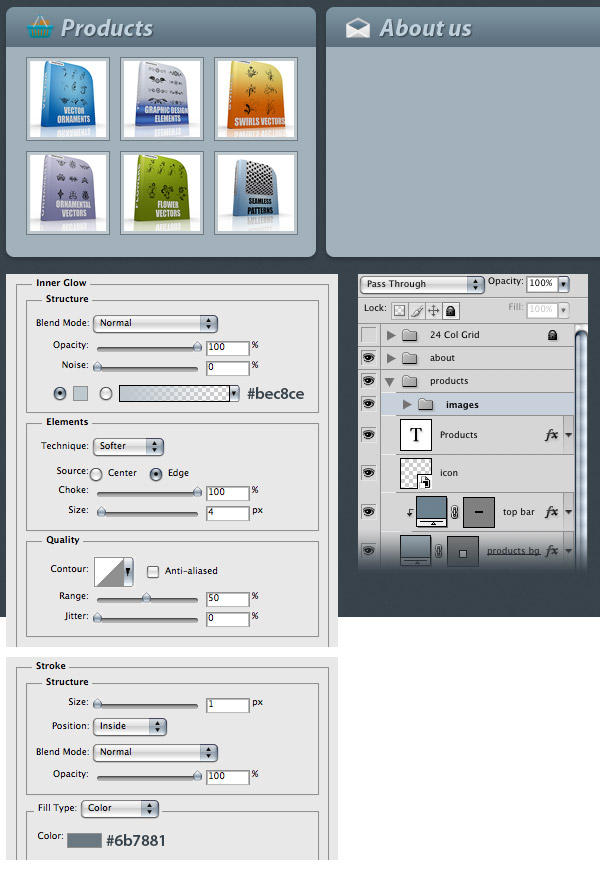This screenshot has height=875, width=600.
Task: Click the fx icon on Products text layer
Action: point(551,435)
